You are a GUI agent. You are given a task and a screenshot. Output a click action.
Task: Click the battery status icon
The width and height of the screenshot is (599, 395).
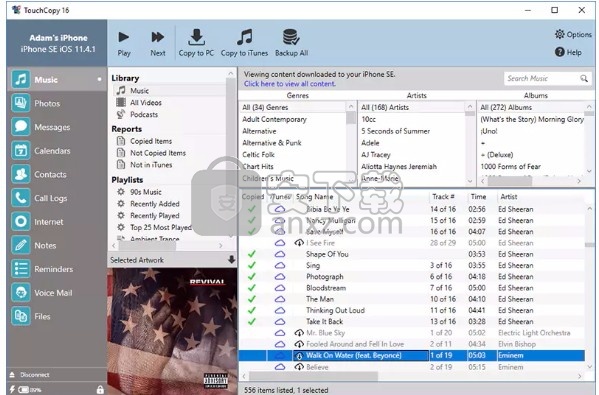[24, 390]
